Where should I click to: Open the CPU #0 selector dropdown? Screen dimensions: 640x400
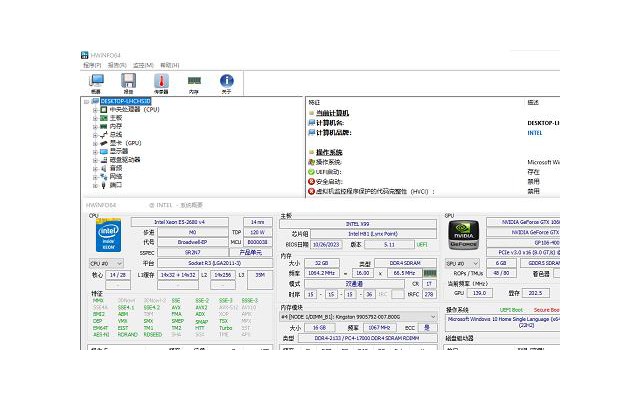click(106, 263)
